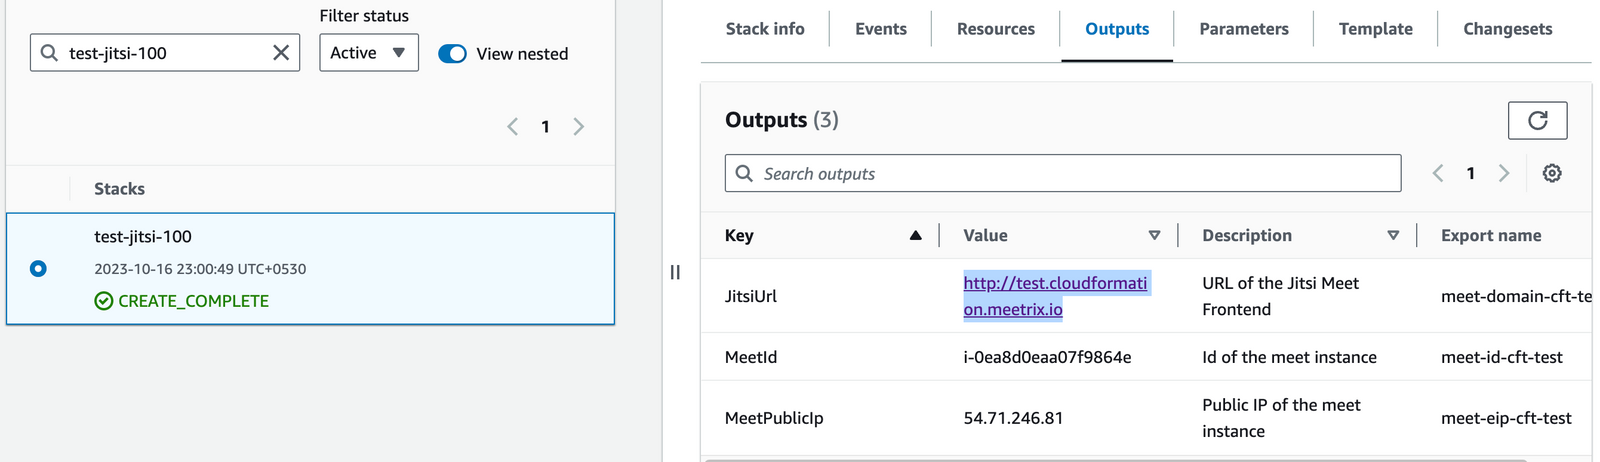Viewport: 1600px width, 462px height.
Task: Switch to the Events tab
Action: (x=881, y=29)
